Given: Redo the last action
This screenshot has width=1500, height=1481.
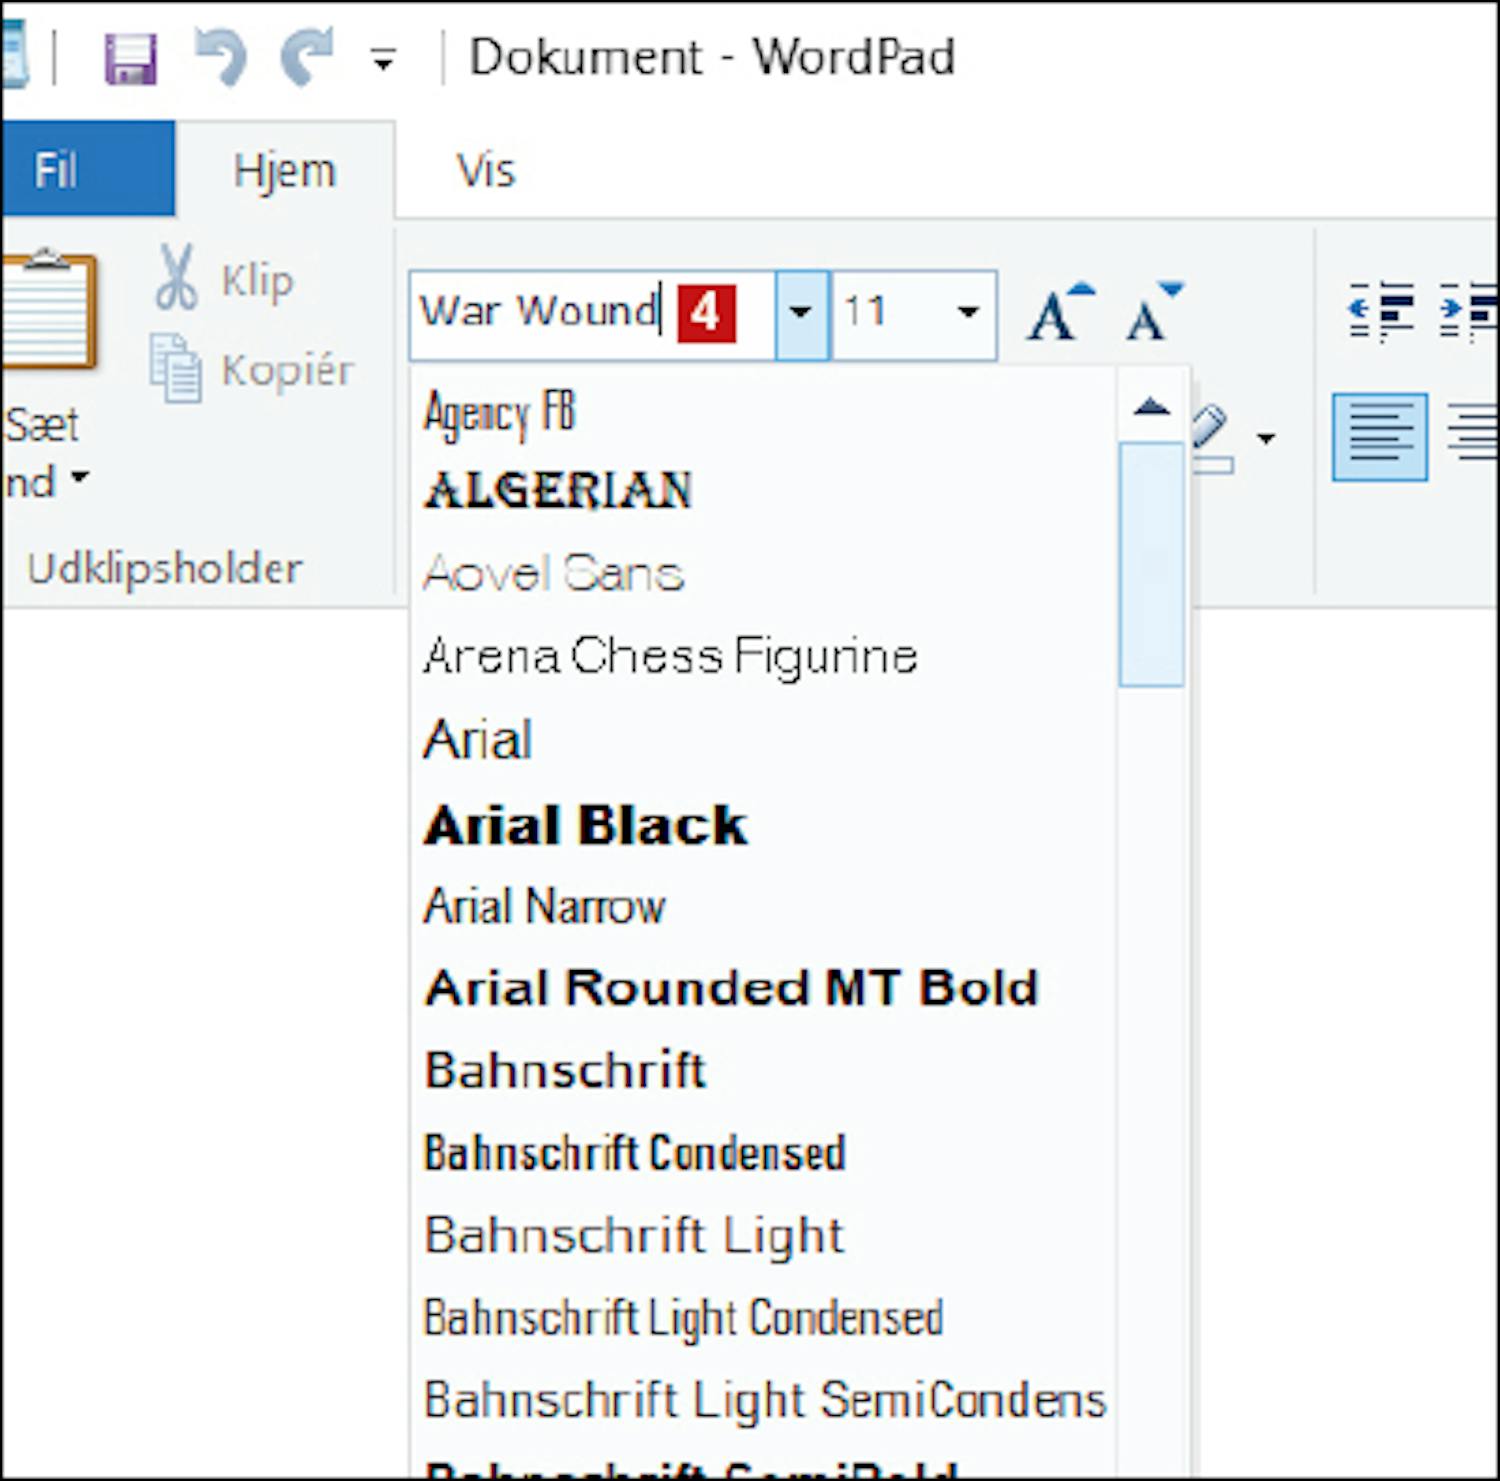Looking at the screenshot, I should (x=306, y=57).
